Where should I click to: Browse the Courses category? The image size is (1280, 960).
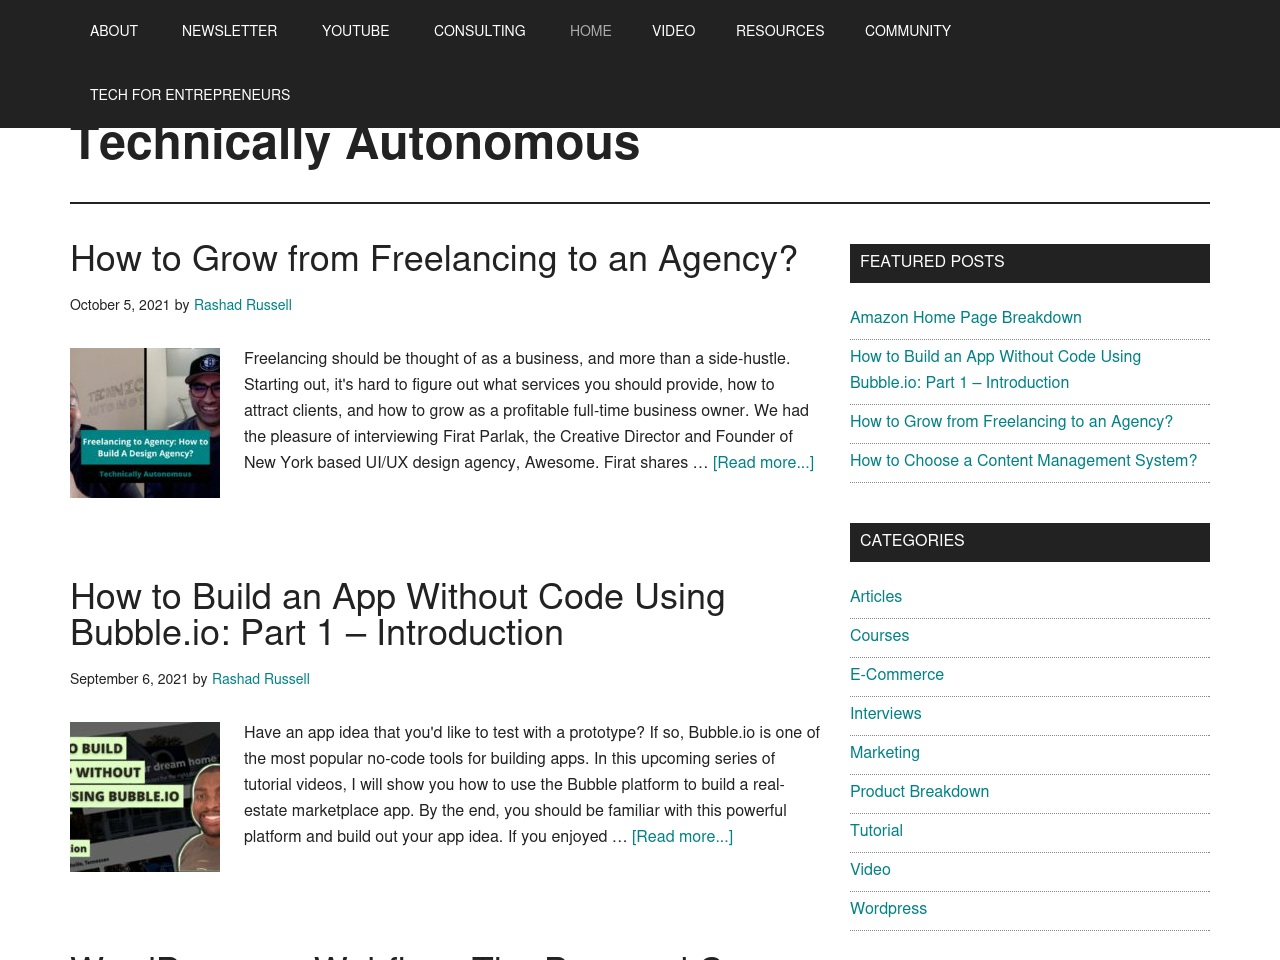[879, 635]
